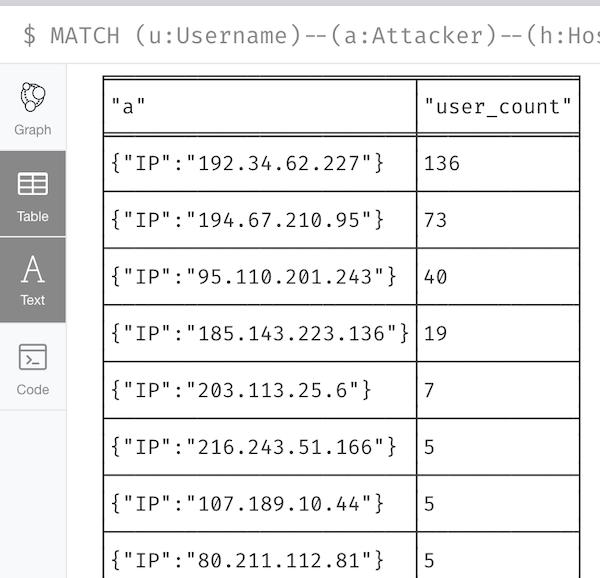Click the "user_count" column header
The image size is (600, 578).
pyautogui.click(x=497, y=106)
